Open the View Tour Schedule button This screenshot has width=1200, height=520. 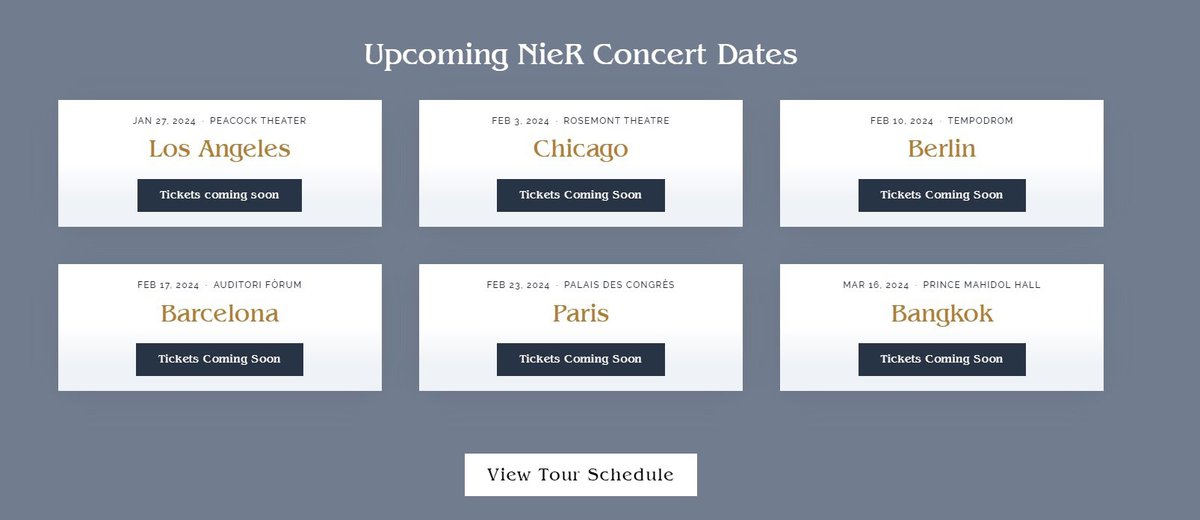(580, 475)
